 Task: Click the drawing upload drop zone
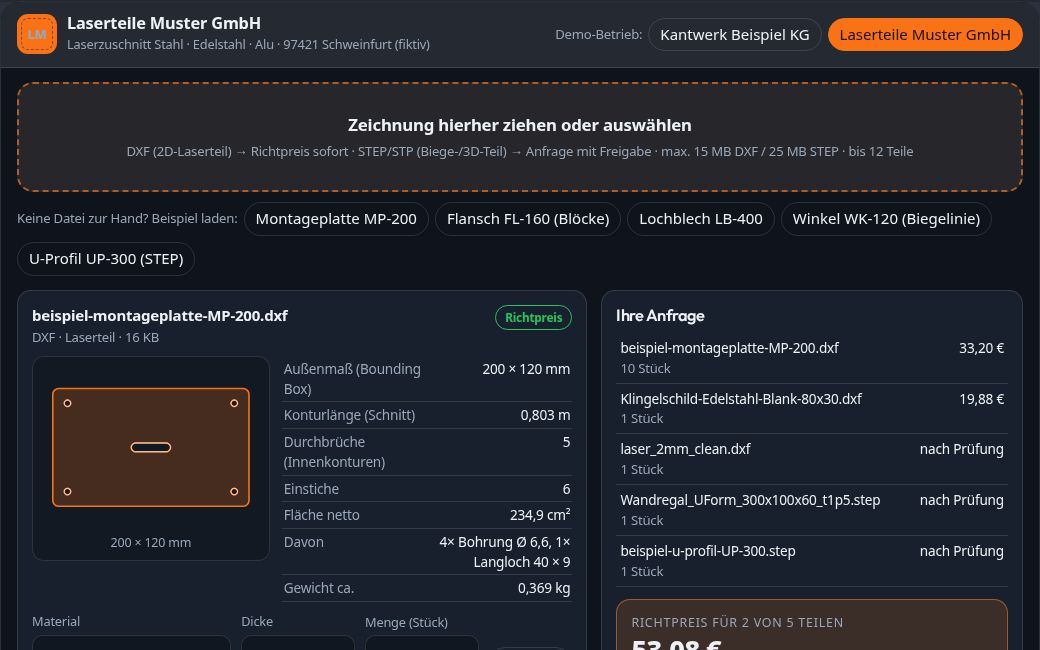point(519,137)
